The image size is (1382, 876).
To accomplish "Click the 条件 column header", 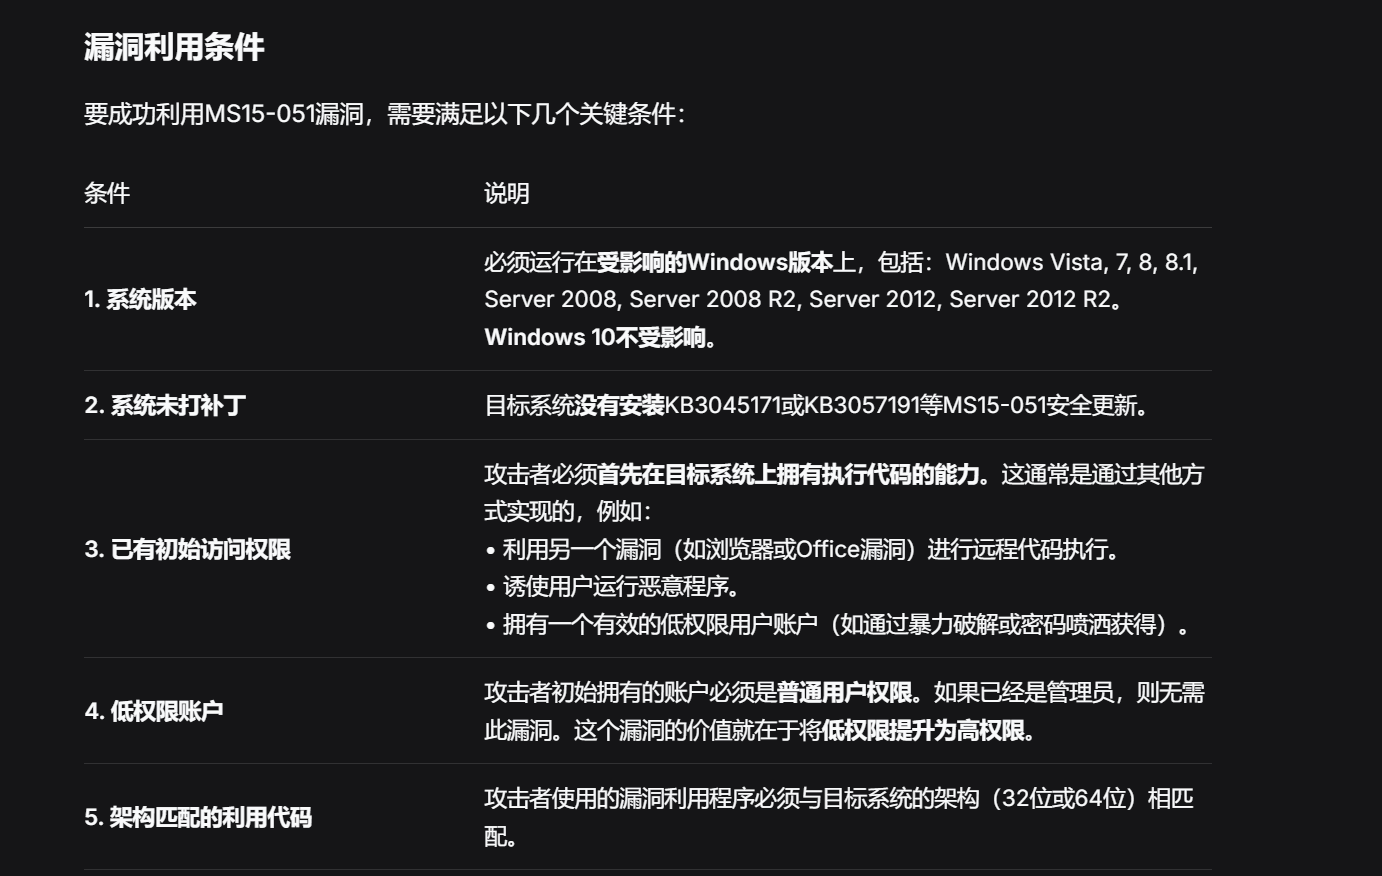I will (107, 193).
